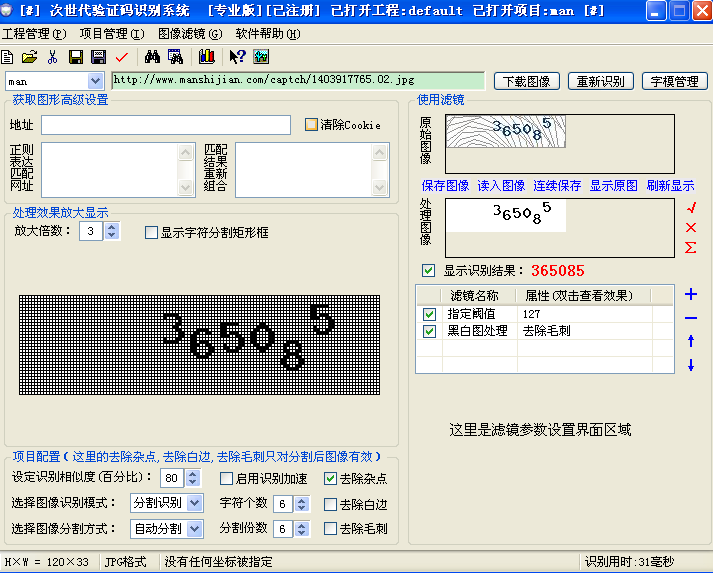Click the blue minus remove filter icon

[691, 318]
